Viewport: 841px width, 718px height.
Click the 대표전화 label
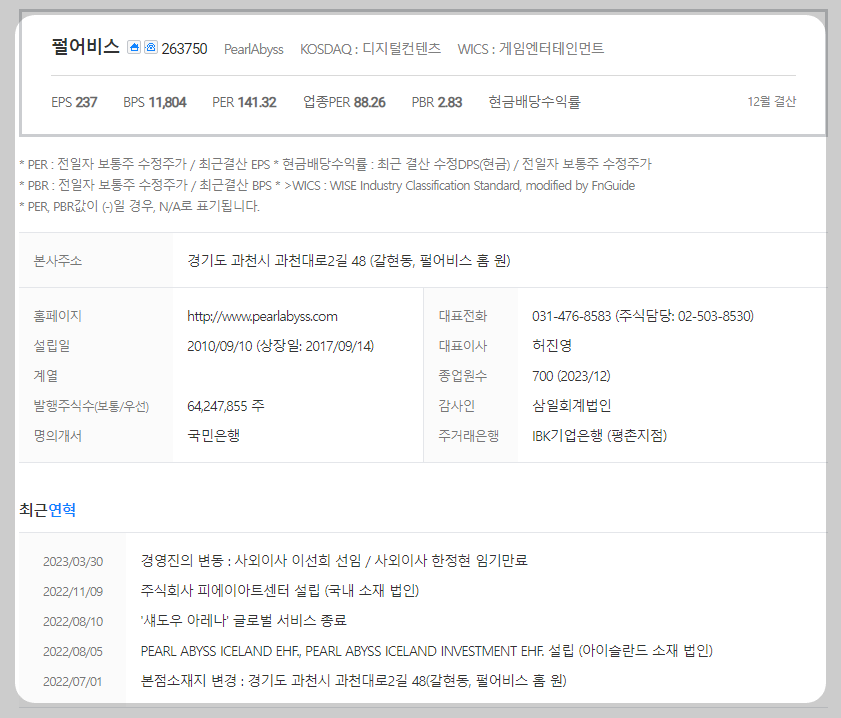coord(462,316)
